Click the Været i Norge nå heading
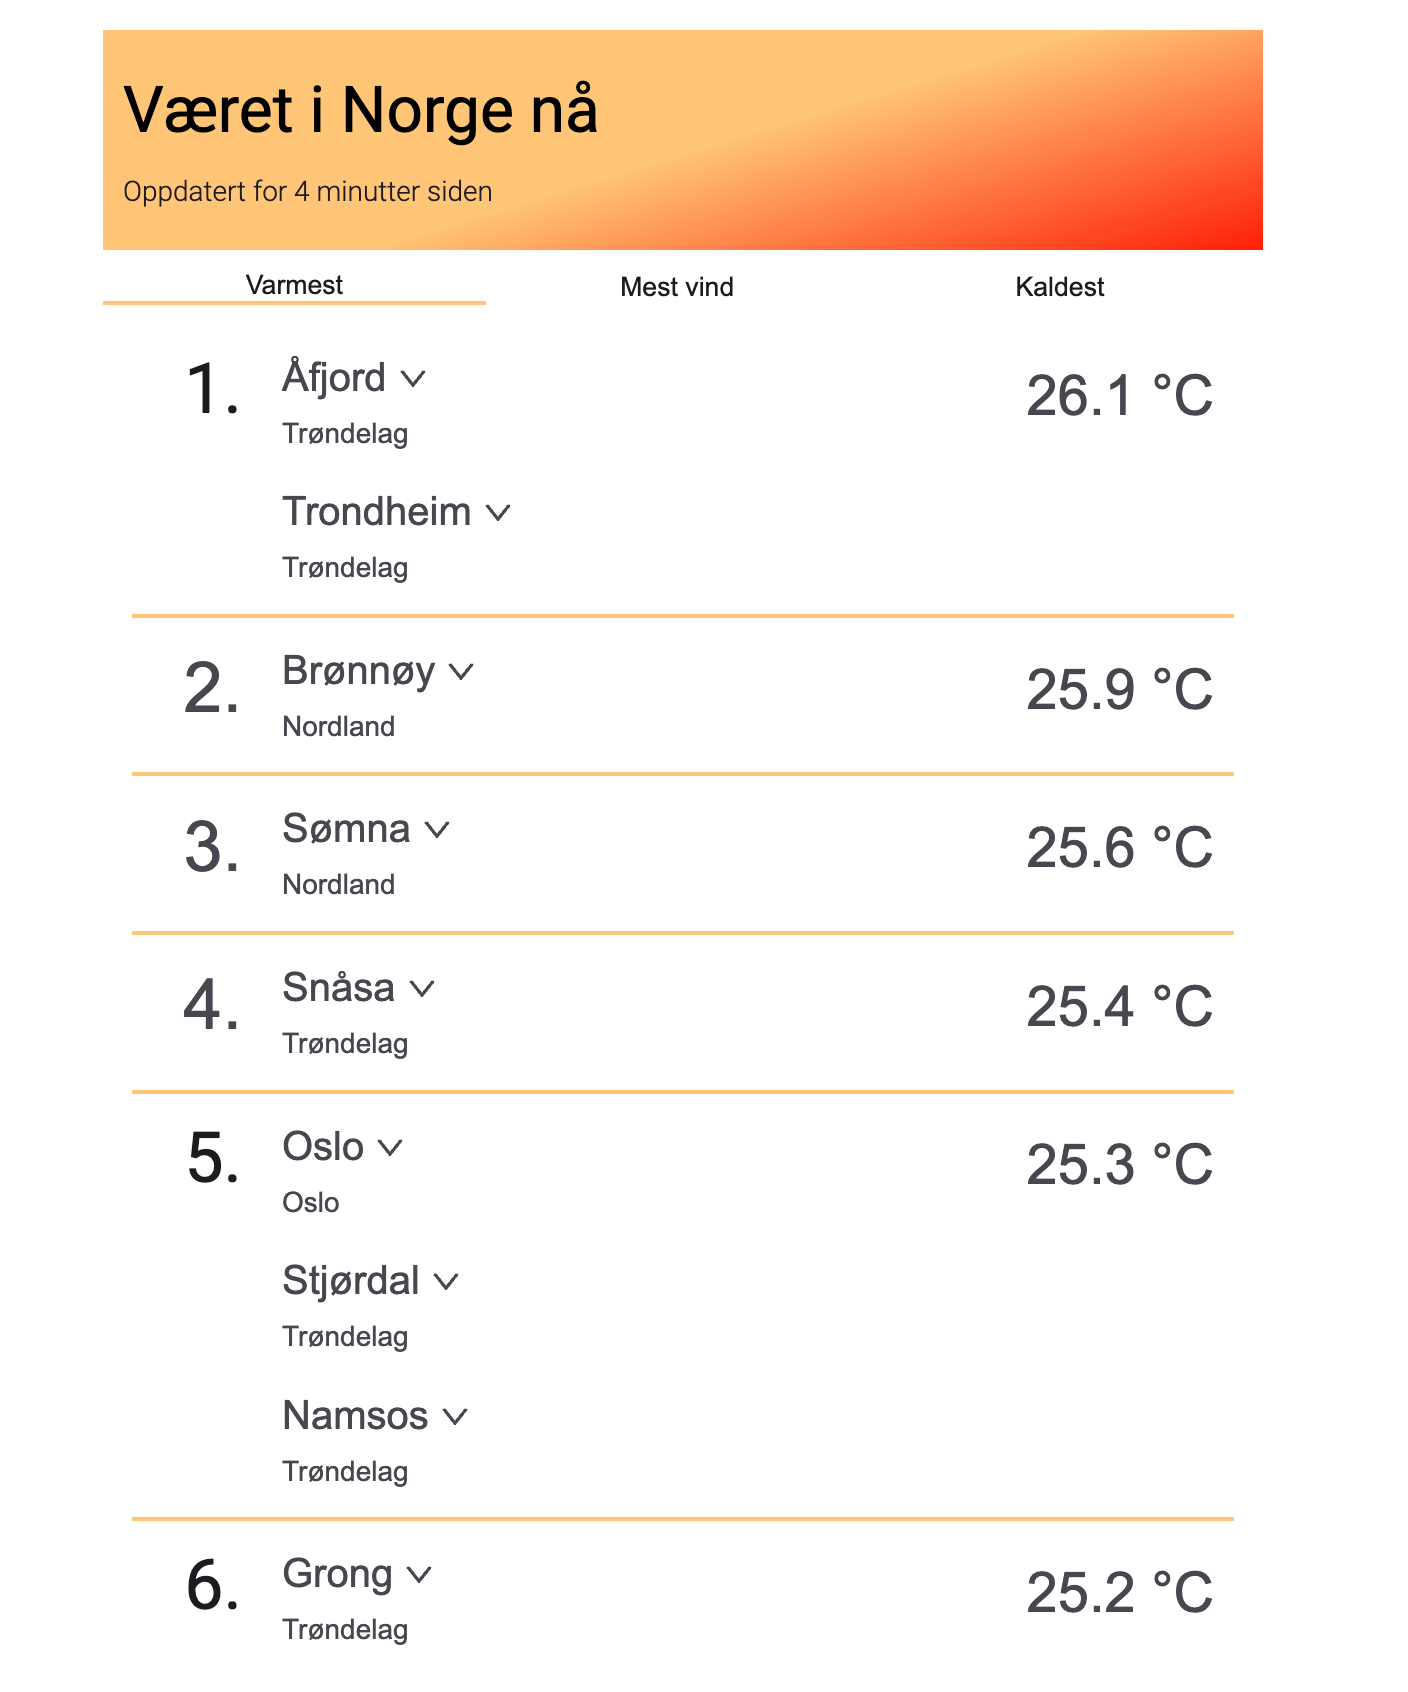Screen dimensions: 1408x1692 [x=361, y=110]
